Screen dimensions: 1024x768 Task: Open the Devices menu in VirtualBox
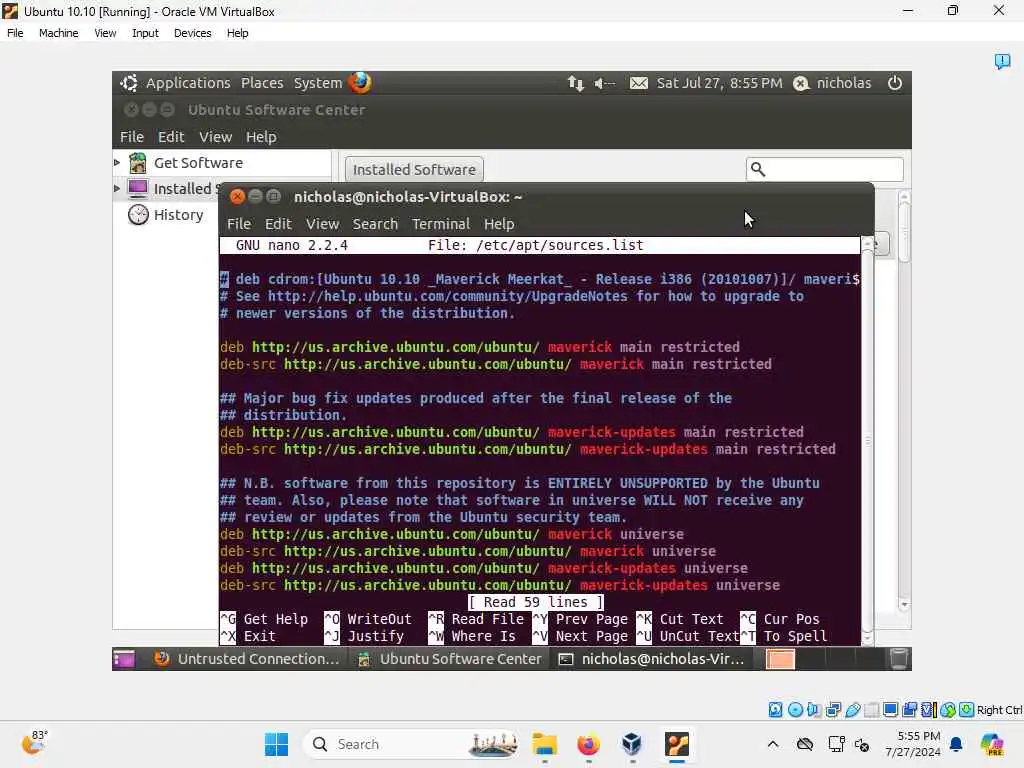pos(192,33)
